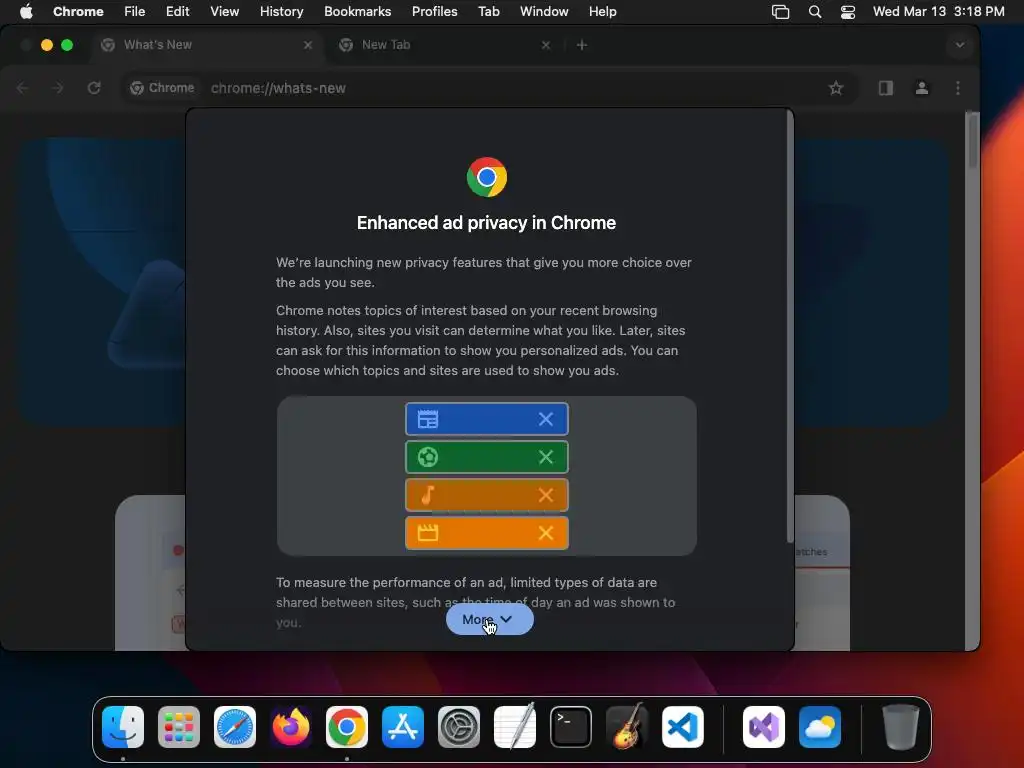The image size is (1024, 768).
Task: Open Launchpad from the Dock
Action: pos(179,727)
